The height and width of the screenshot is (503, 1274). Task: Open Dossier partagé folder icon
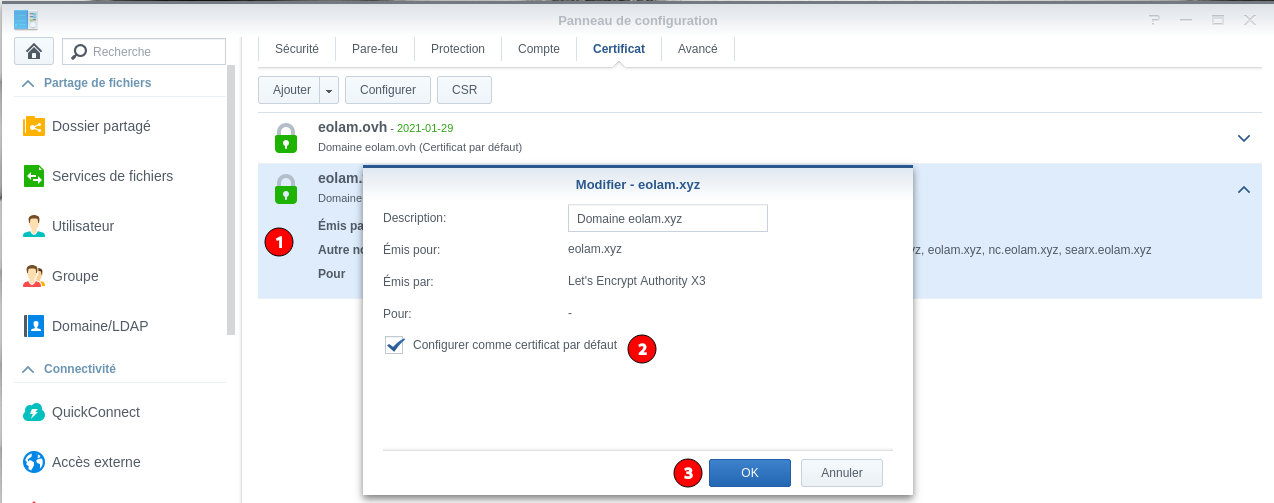[x=34, y=127]
